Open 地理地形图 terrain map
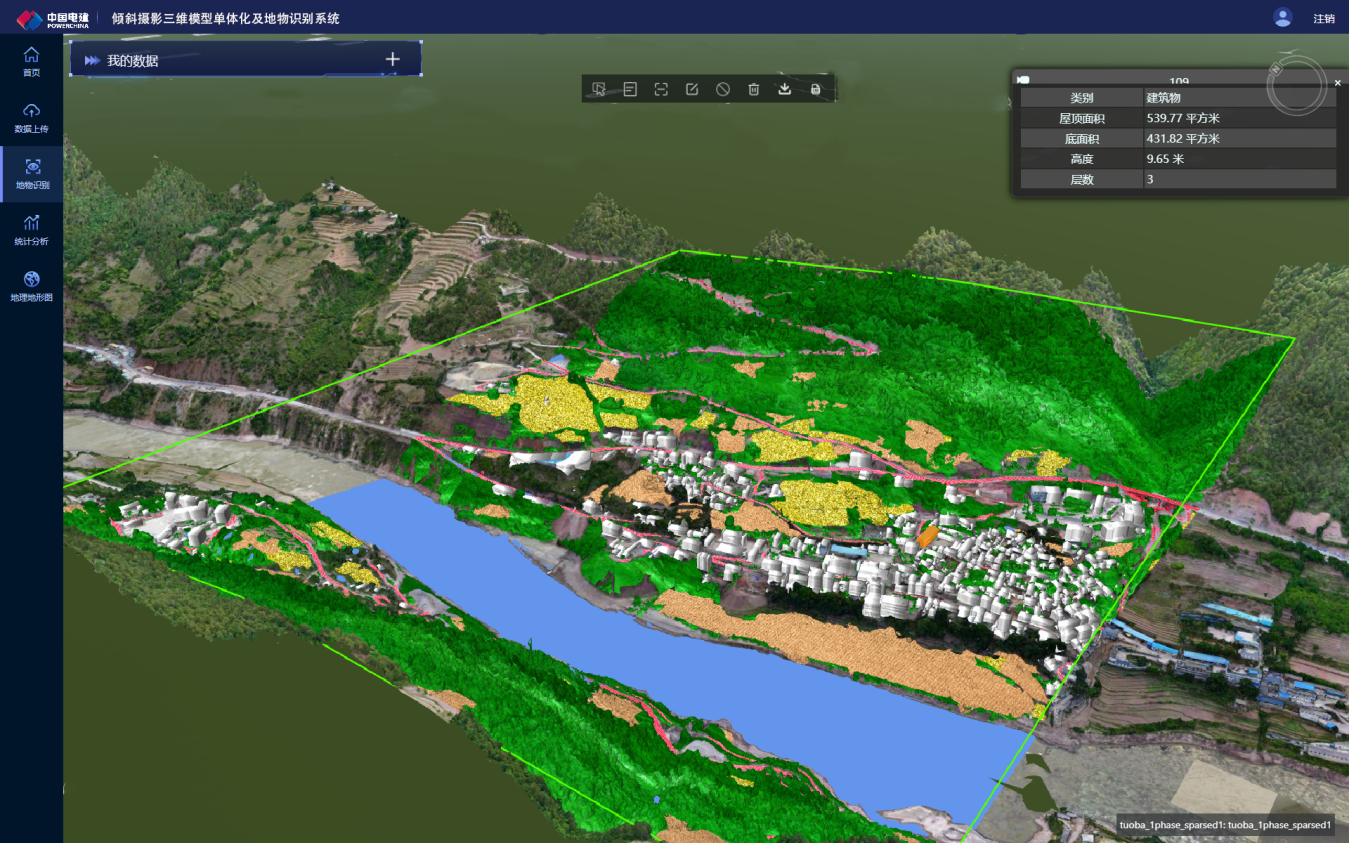This screenshot has width=1349, height=843. point(32,286)
